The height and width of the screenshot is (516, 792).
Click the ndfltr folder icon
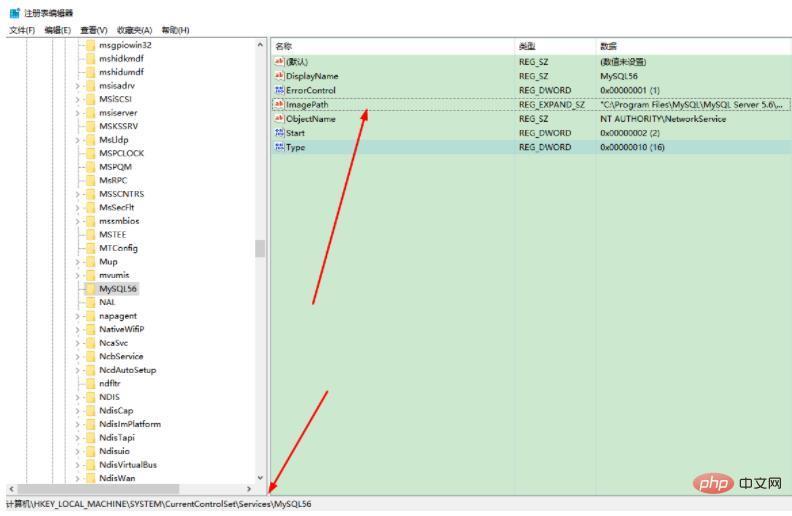coord(90,383)
